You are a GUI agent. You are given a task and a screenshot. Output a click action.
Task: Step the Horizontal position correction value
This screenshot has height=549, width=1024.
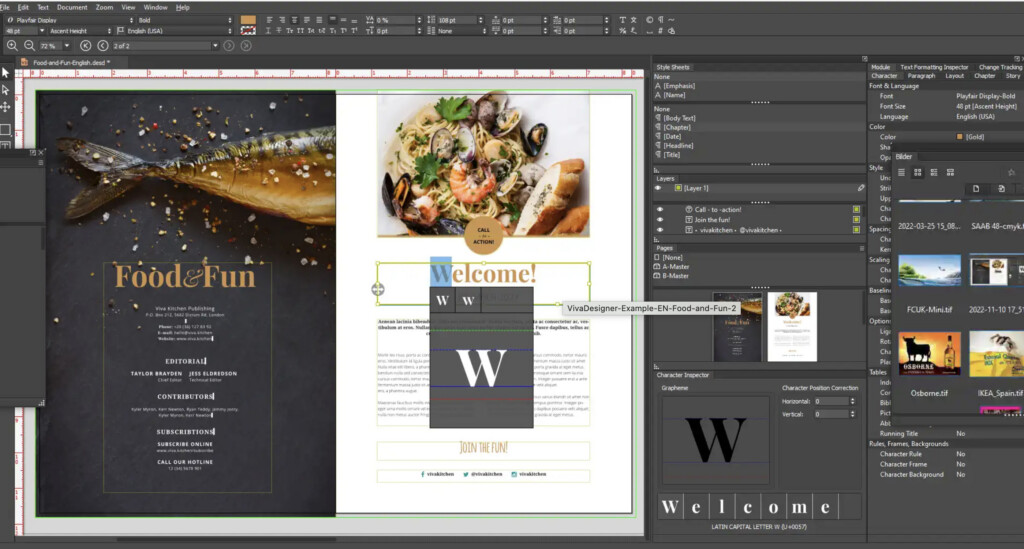(852, 401)
